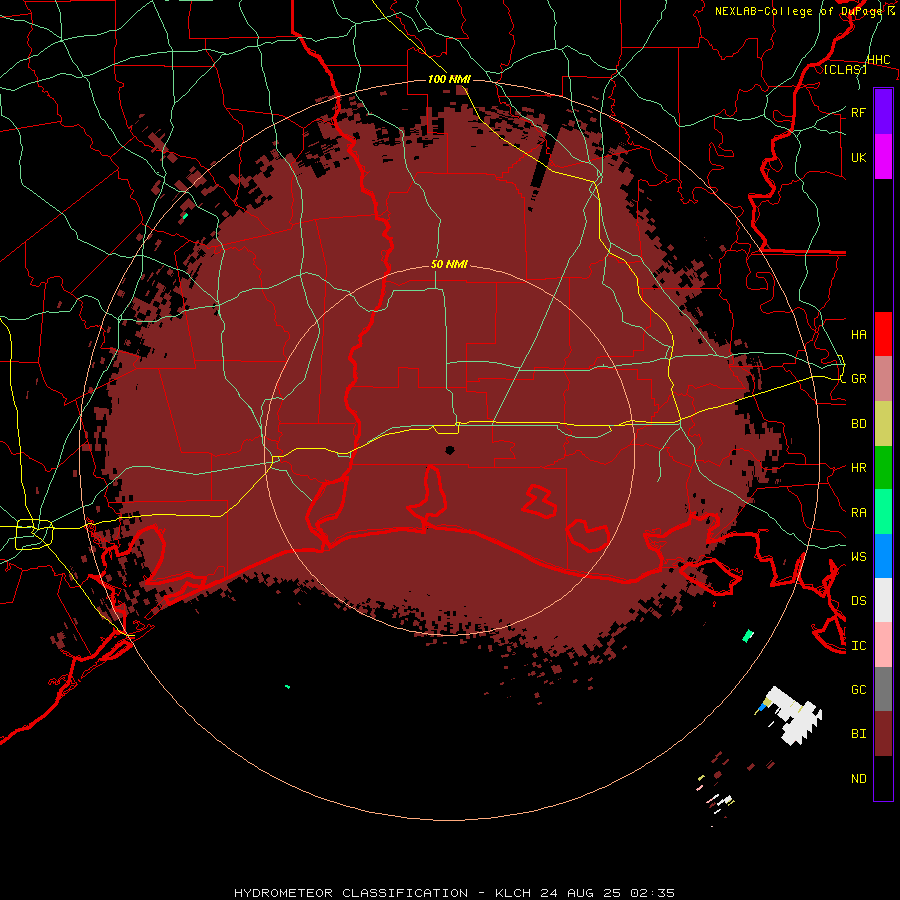Image resolution: width=900 pixels, height=900 pixels.
Task: Click the BD yellow legend swatch
Action: (883, 424)
